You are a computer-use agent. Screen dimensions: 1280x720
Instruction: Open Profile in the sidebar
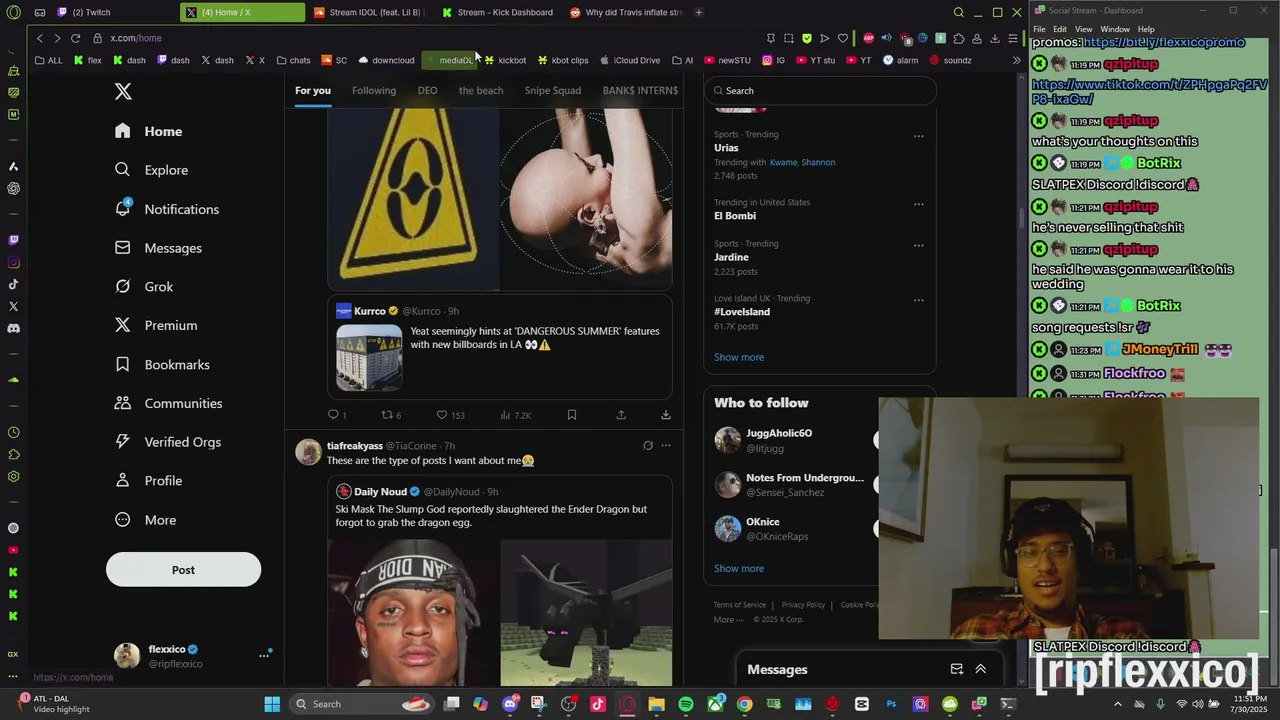(x=148, y=481)
